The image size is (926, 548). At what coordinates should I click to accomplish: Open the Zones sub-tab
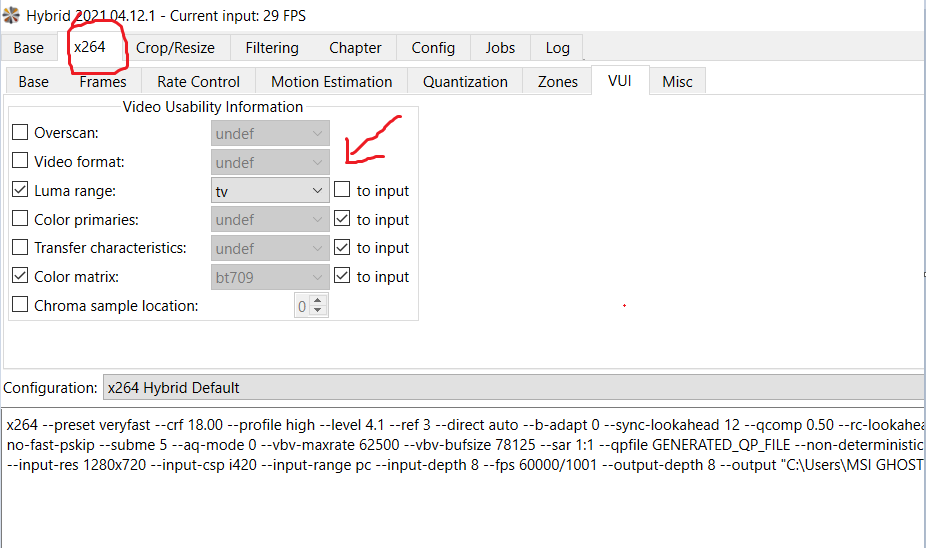click(x=557, y=81)
